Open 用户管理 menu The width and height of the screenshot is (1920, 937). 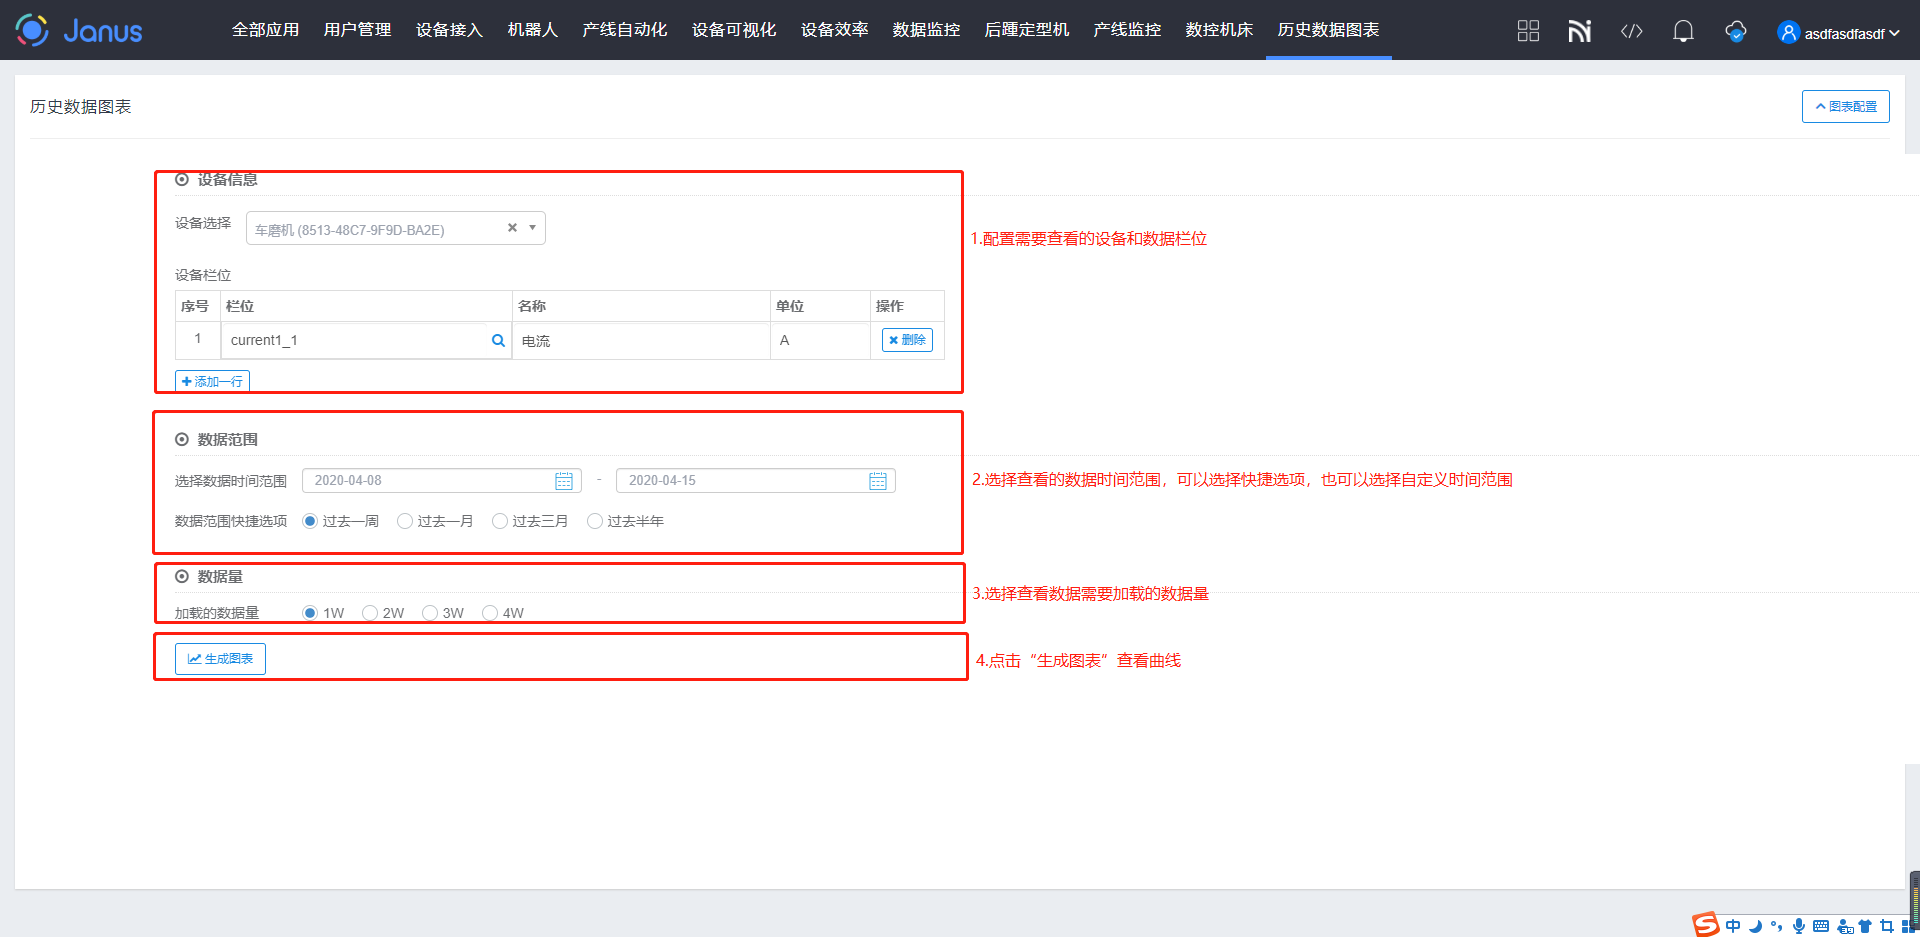358,30
